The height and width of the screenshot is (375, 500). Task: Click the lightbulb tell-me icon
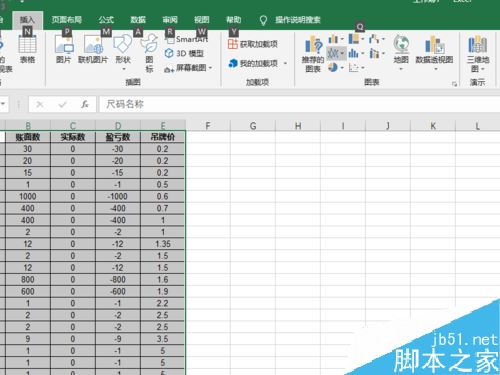(x=263, y=20)
